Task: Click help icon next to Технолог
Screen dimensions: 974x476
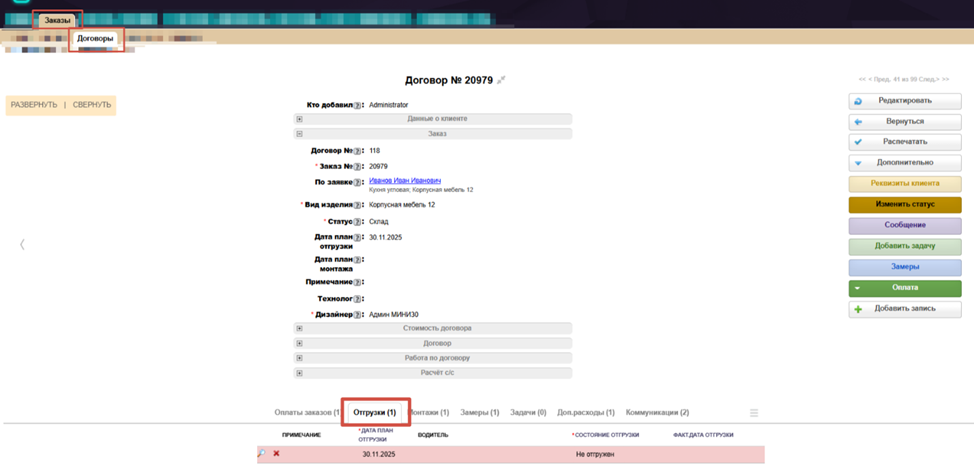Action: point(358,298)
